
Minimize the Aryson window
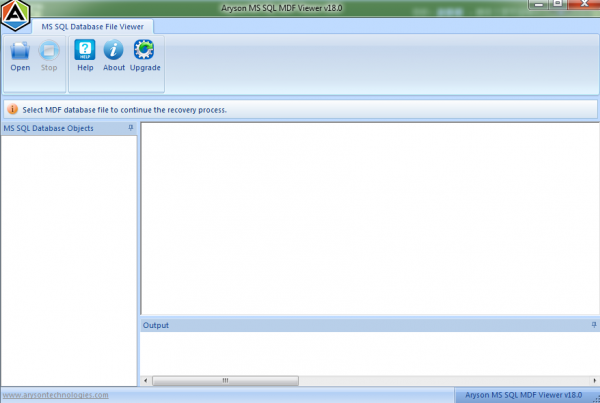[x=538, y=4]
